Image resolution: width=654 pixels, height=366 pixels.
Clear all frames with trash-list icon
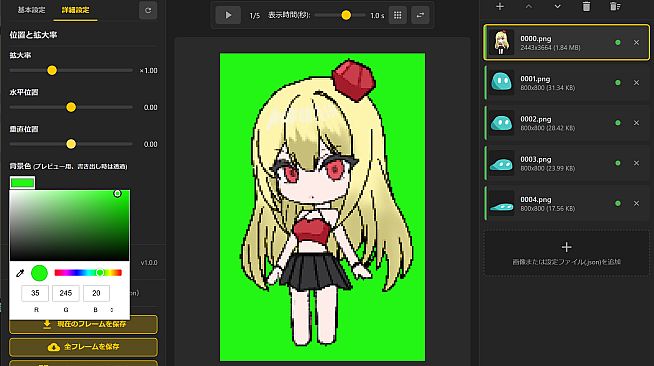coord(615,6)
